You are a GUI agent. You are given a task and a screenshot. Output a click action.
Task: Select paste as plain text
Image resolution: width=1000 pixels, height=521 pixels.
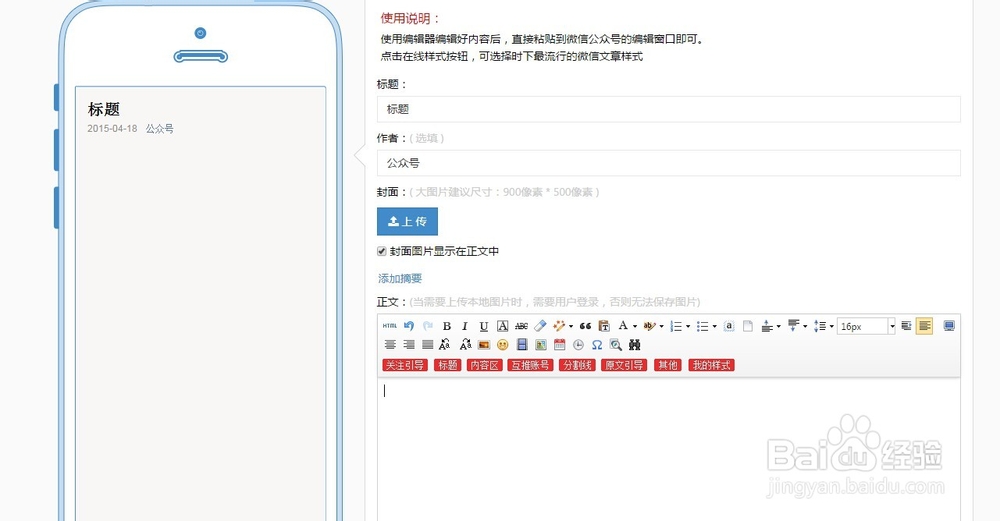click(604, 326)
